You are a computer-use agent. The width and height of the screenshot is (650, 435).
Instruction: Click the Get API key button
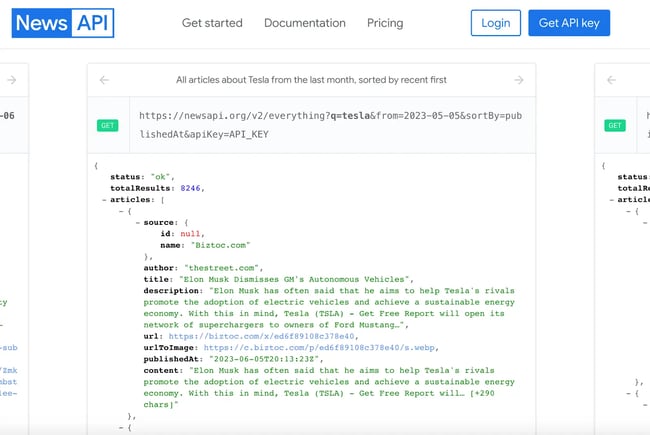[569, 23]
